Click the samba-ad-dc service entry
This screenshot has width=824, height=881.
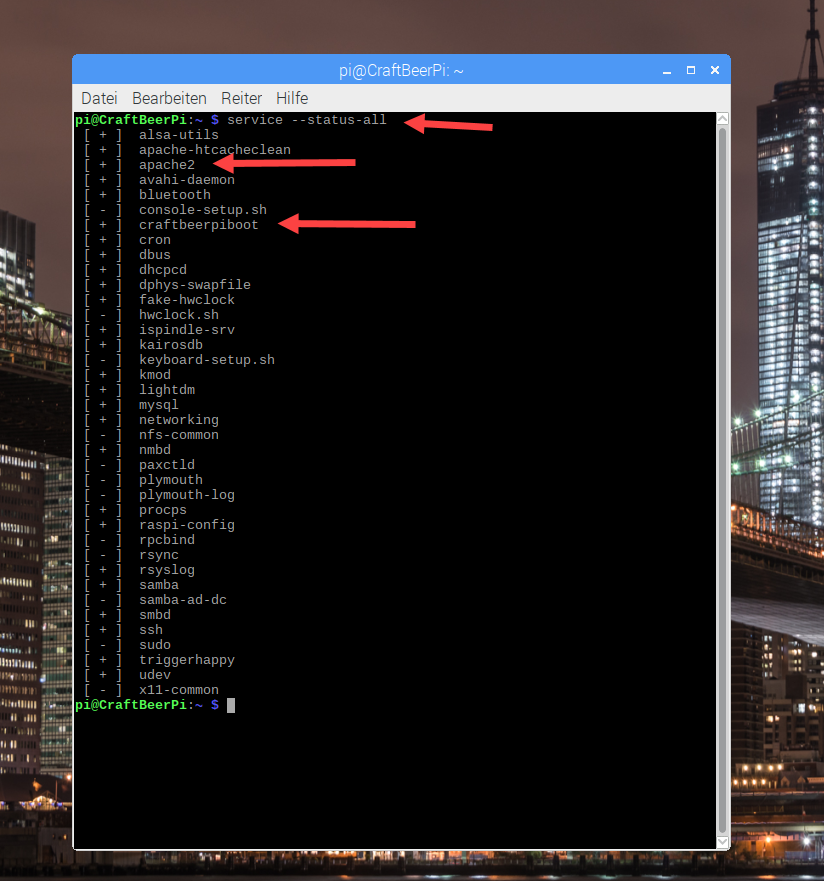(183, 600)
